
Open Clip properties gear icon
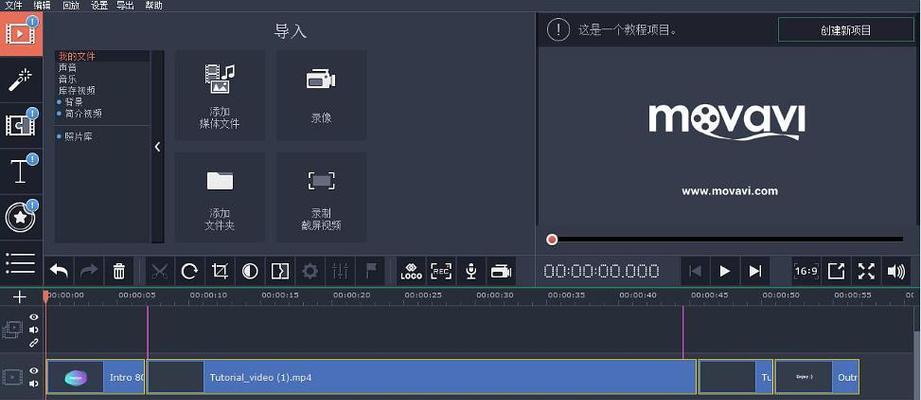click(x=310, y=271)
